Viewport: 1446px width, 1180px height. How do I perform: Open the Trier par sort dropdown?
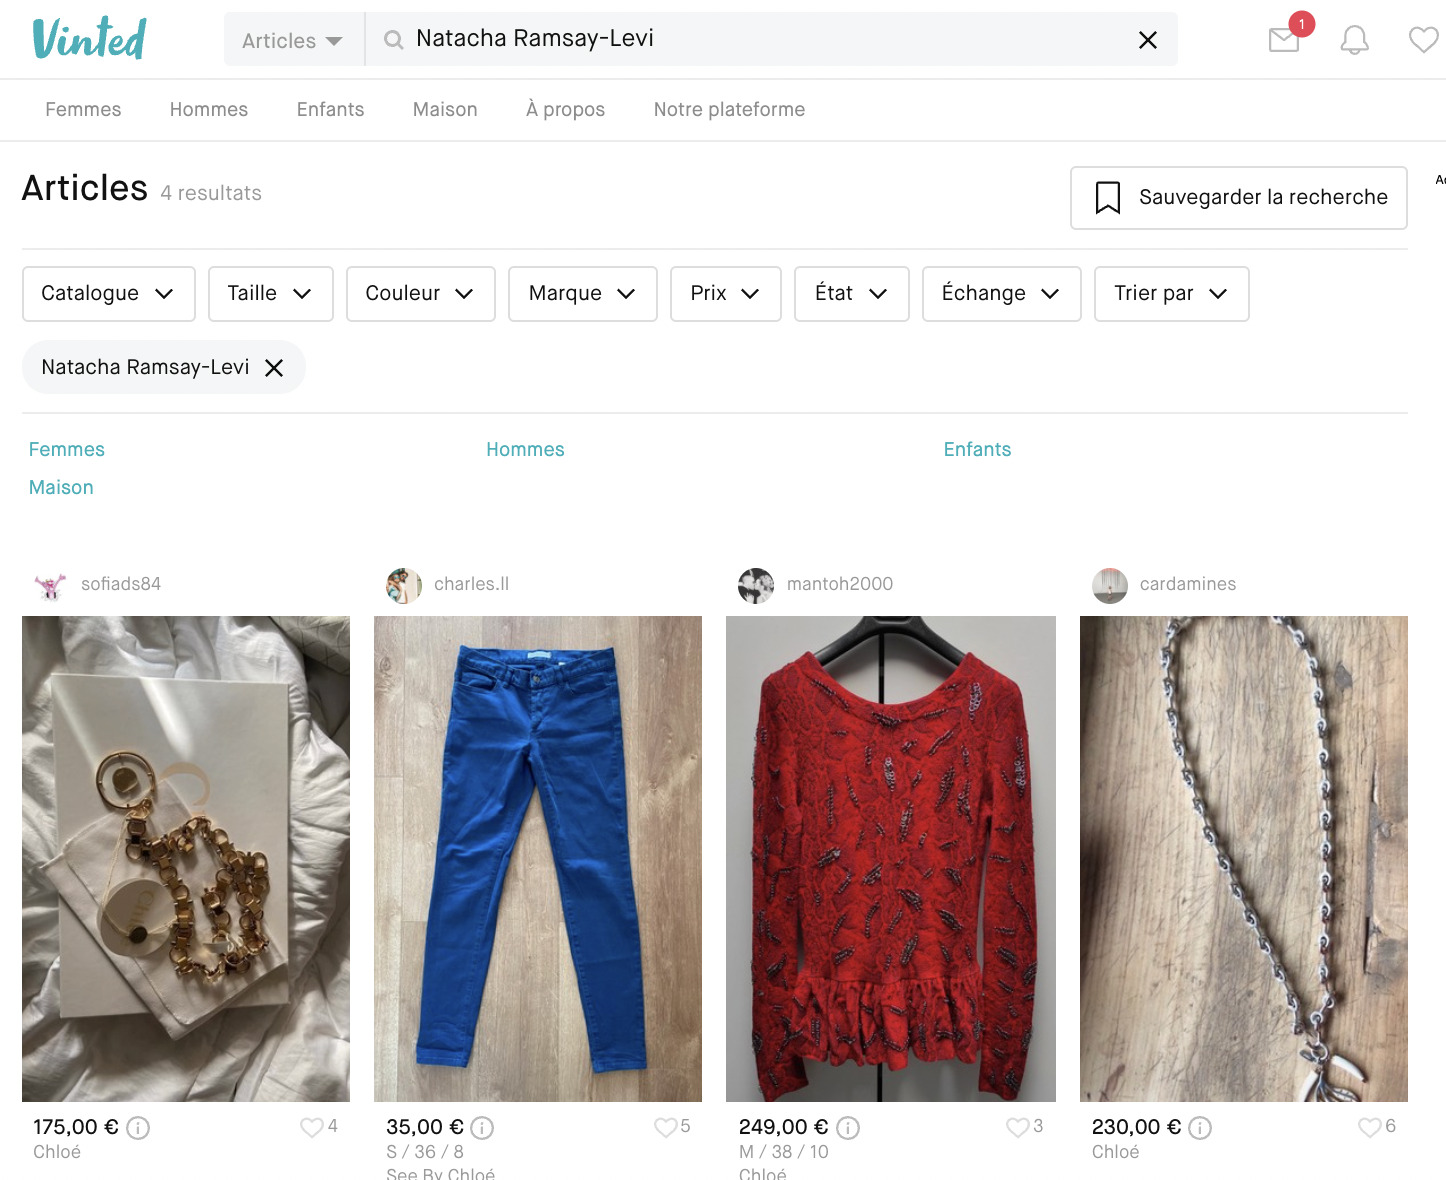[x=1171, y=294]
